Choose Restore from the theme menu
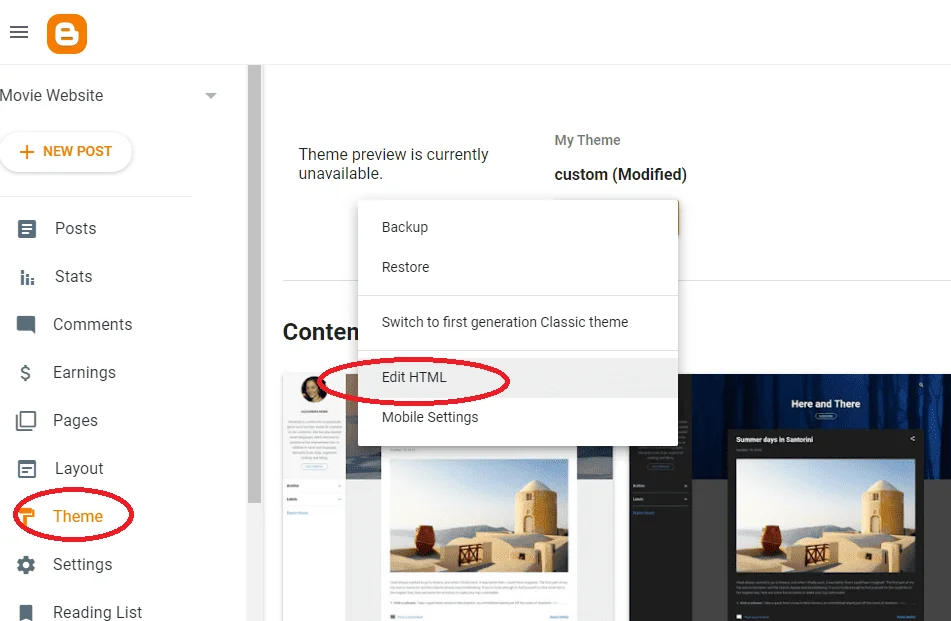 517,267
